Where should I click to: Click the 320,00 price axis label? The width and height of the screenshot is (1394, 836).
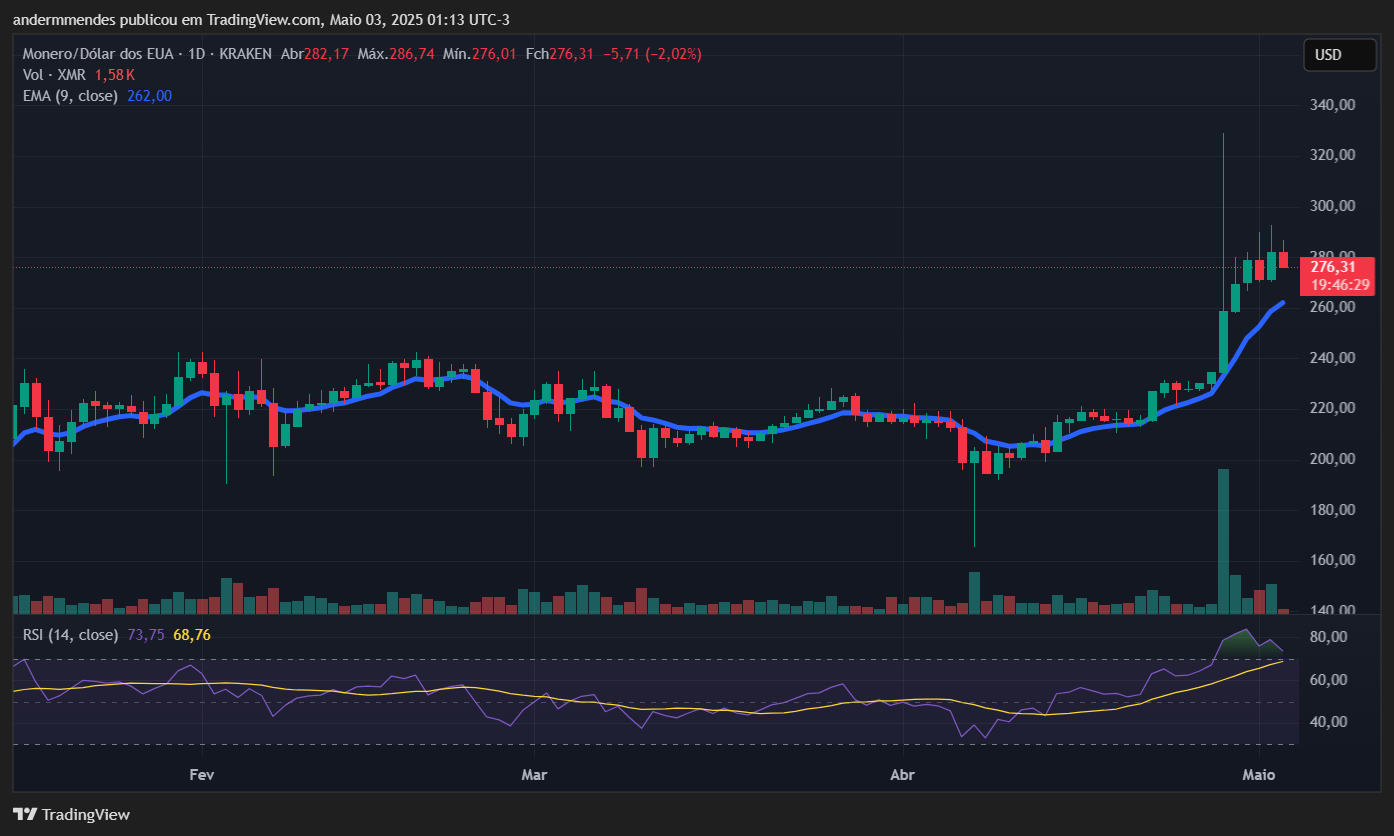coord(1333,155)
